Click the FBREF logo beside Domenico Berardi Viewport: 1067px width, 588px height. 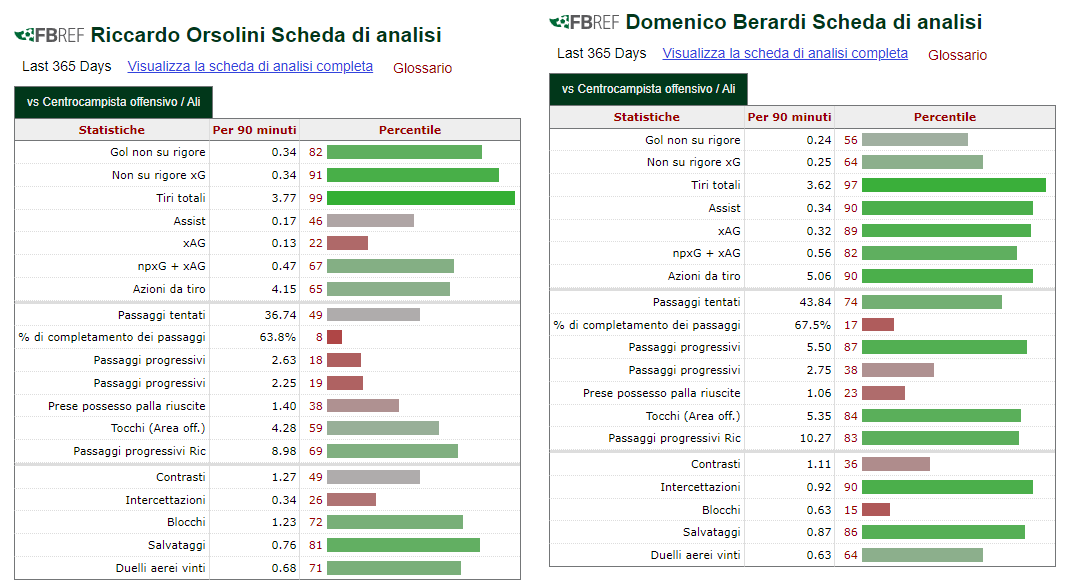coord(584,22)
